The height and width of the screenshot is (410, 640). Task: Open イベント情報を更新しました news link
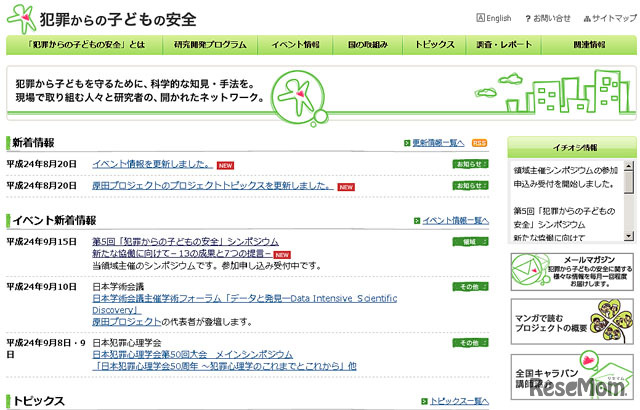[x=152, y=164]
